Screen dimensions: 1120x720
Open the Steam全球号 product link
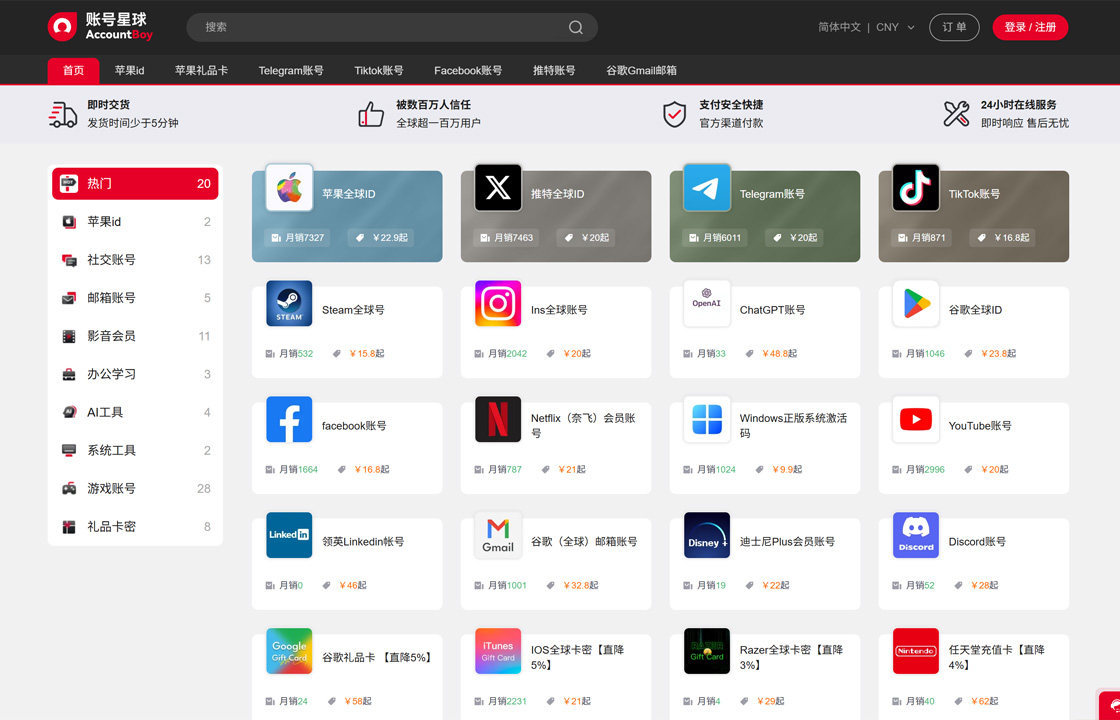point(353,310)
